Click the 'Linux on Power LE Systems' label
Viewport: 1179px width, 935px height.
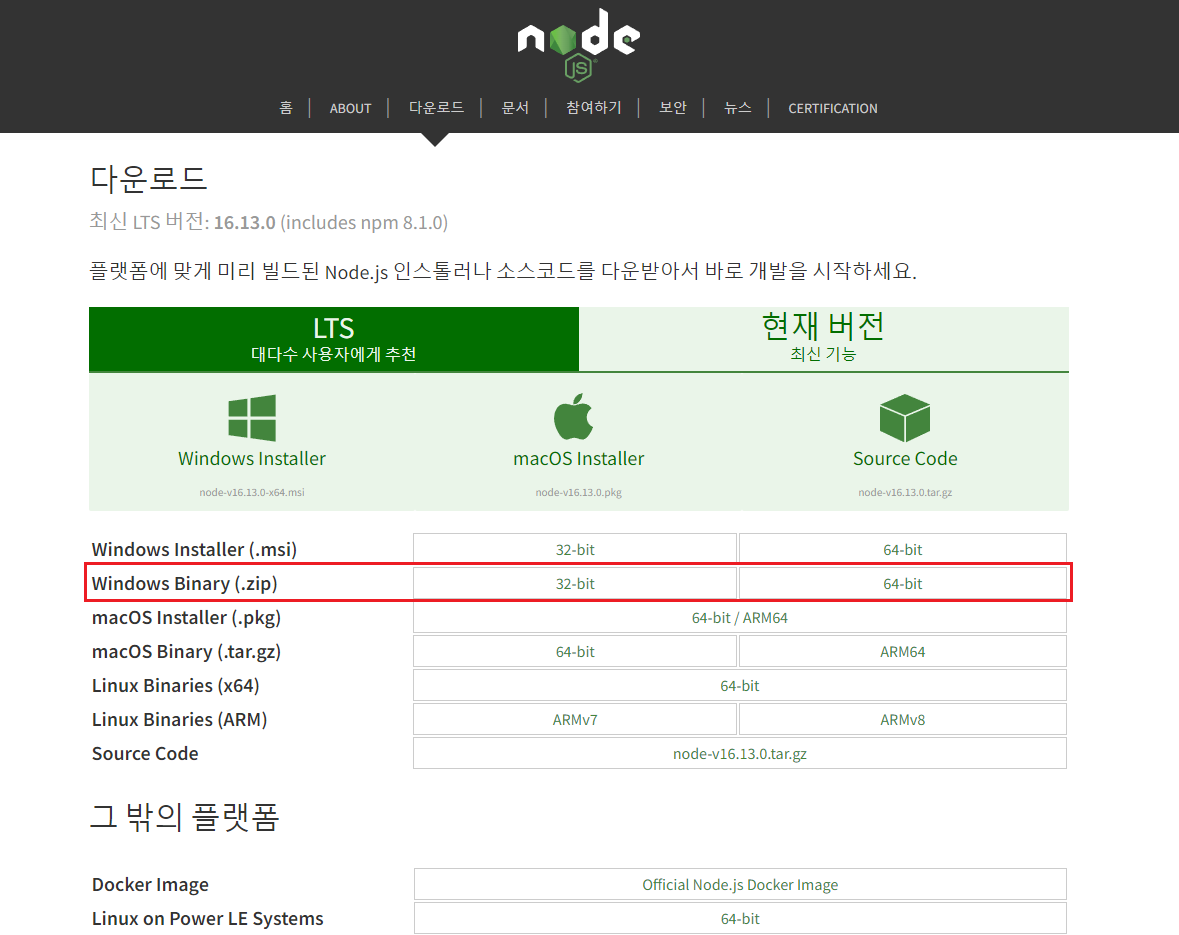(x=208, y=918)
